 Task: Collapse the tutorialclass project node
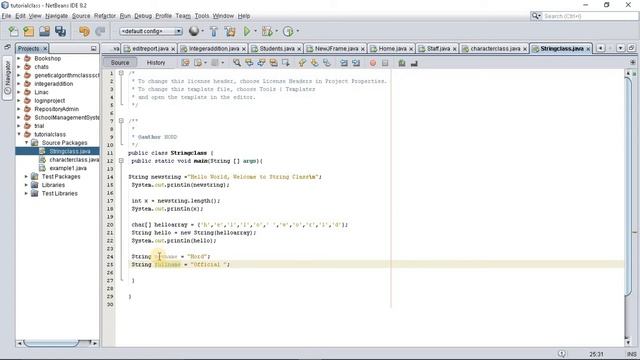pyautogui.click(x=19, y=134)
